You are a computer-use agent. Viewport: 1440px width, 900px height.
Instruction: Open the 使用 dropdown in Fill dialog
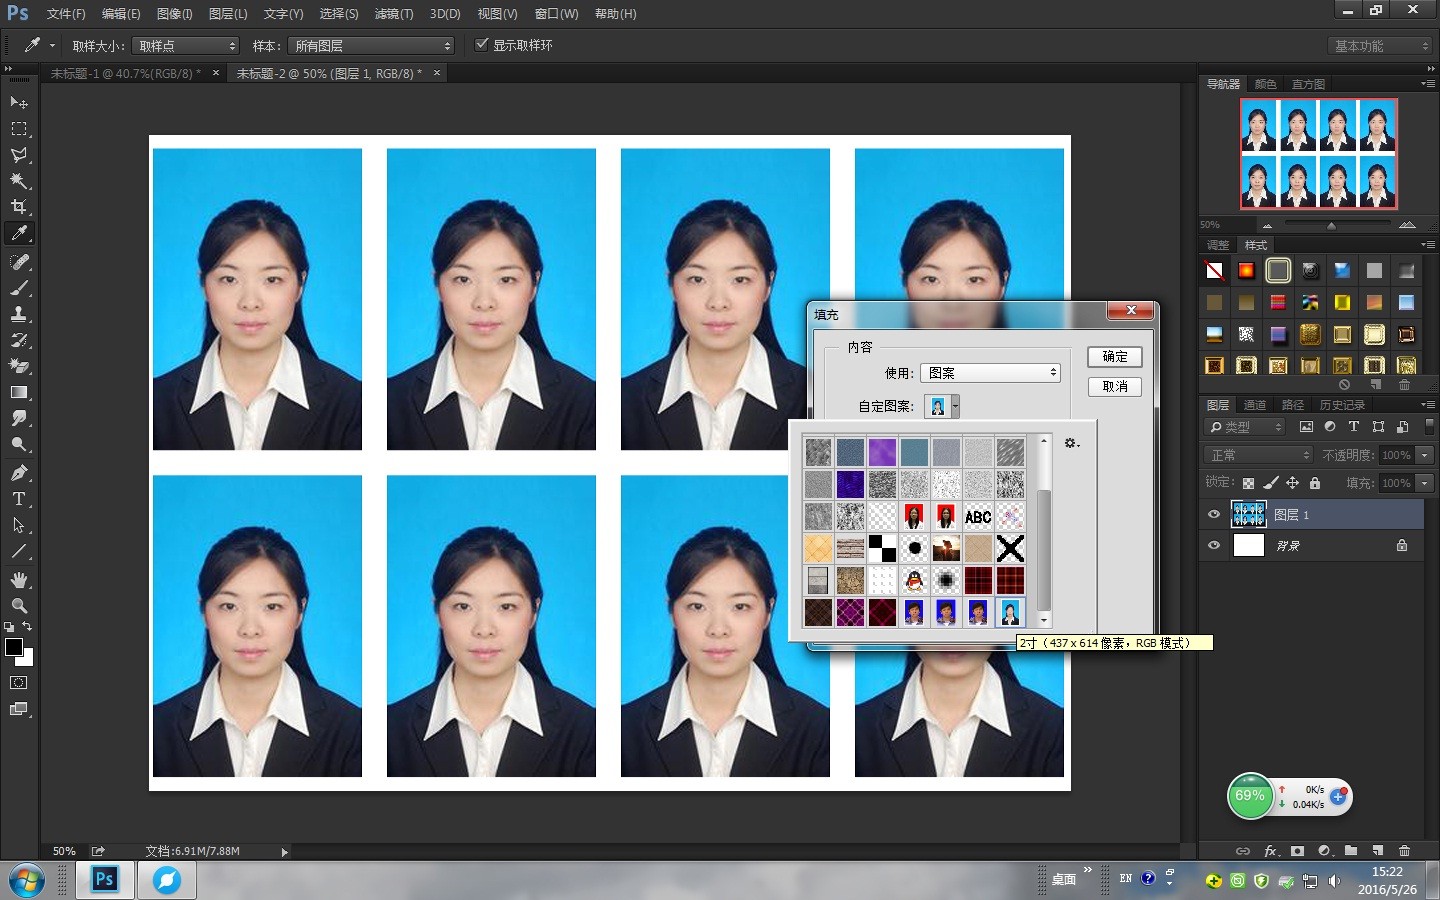click(x=989, y=373)
